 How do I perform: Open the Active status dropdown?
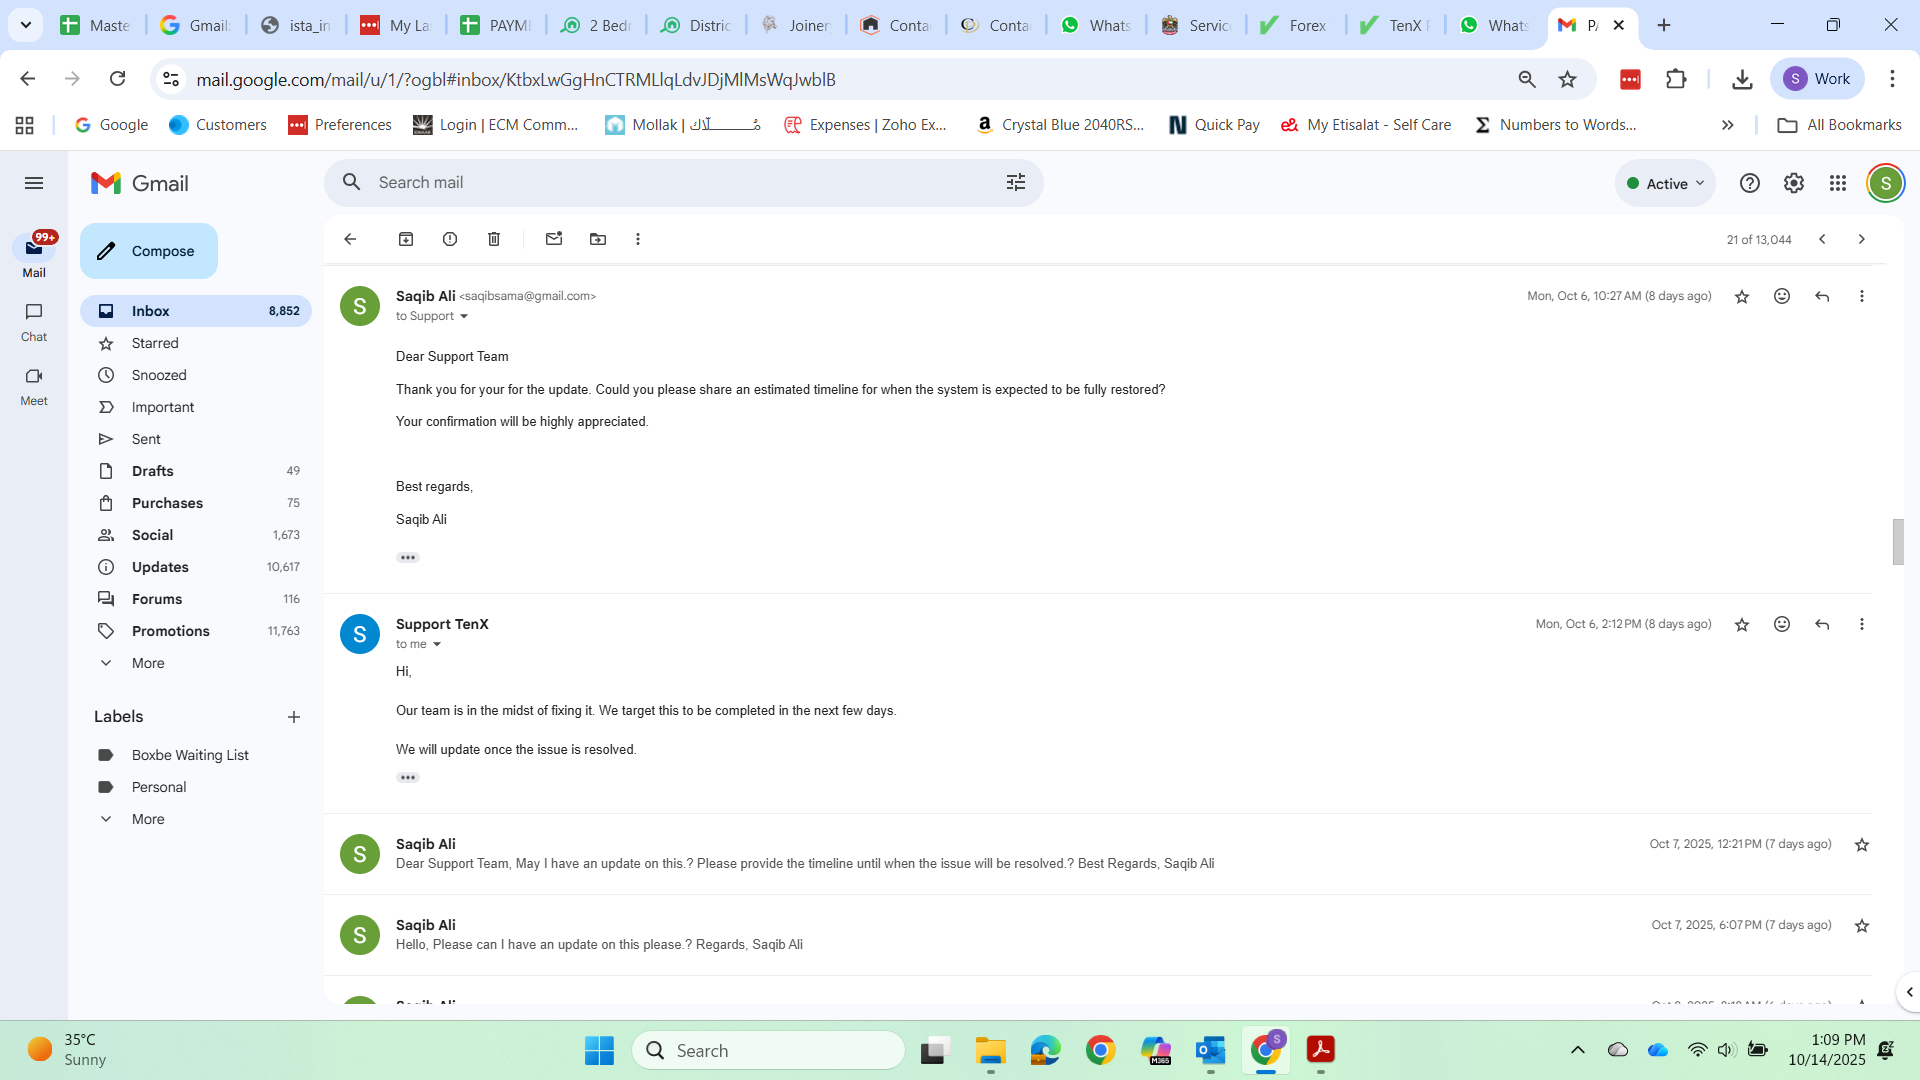point(1665,184)
